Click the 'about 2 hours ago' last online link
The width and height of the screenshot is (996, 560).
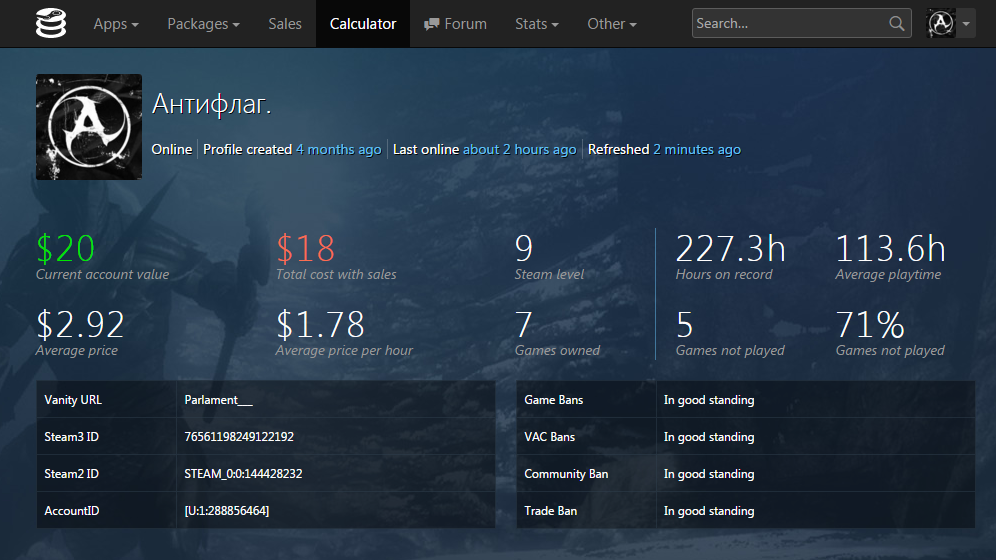(520, 149)
